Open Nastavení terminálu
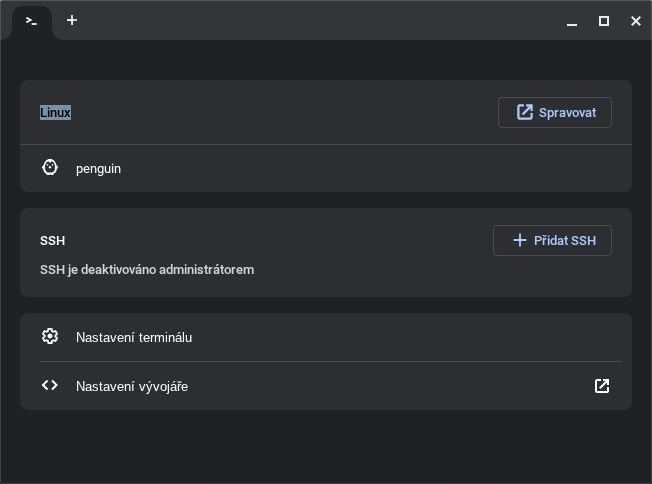The image size is (652, 484). [x=326, y=337]
